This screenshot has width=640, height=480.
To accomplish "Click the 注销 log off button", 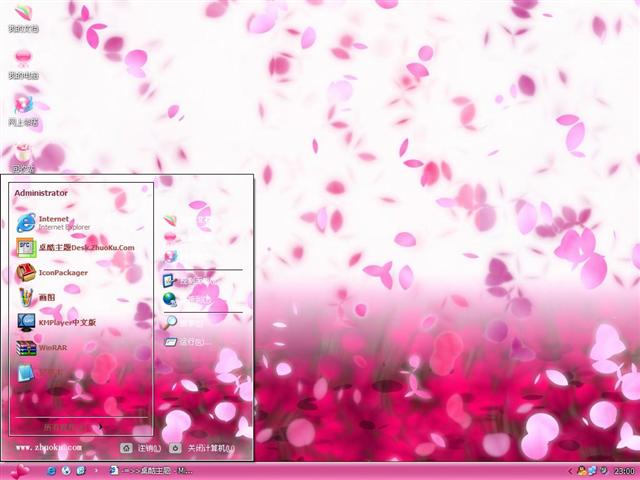I will tap(141, 448).
